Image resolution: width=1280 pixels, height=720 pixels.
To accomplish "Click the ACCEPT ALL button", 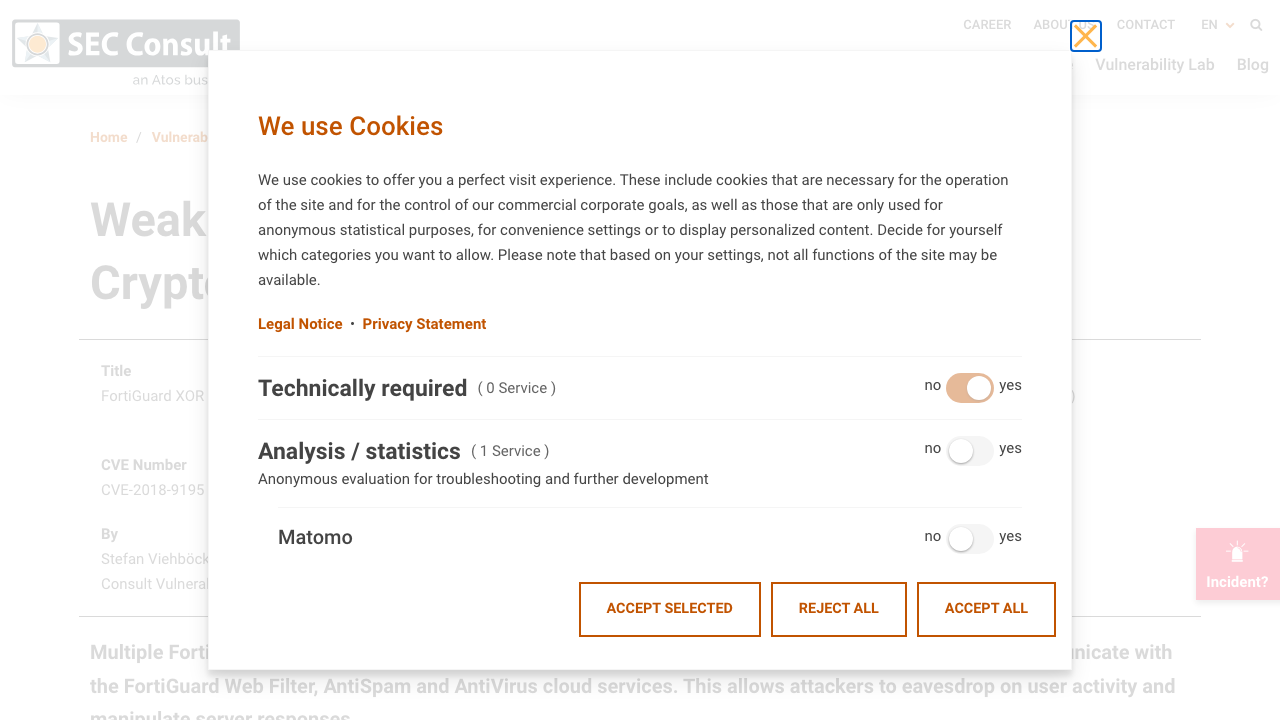I will (986, 609).
